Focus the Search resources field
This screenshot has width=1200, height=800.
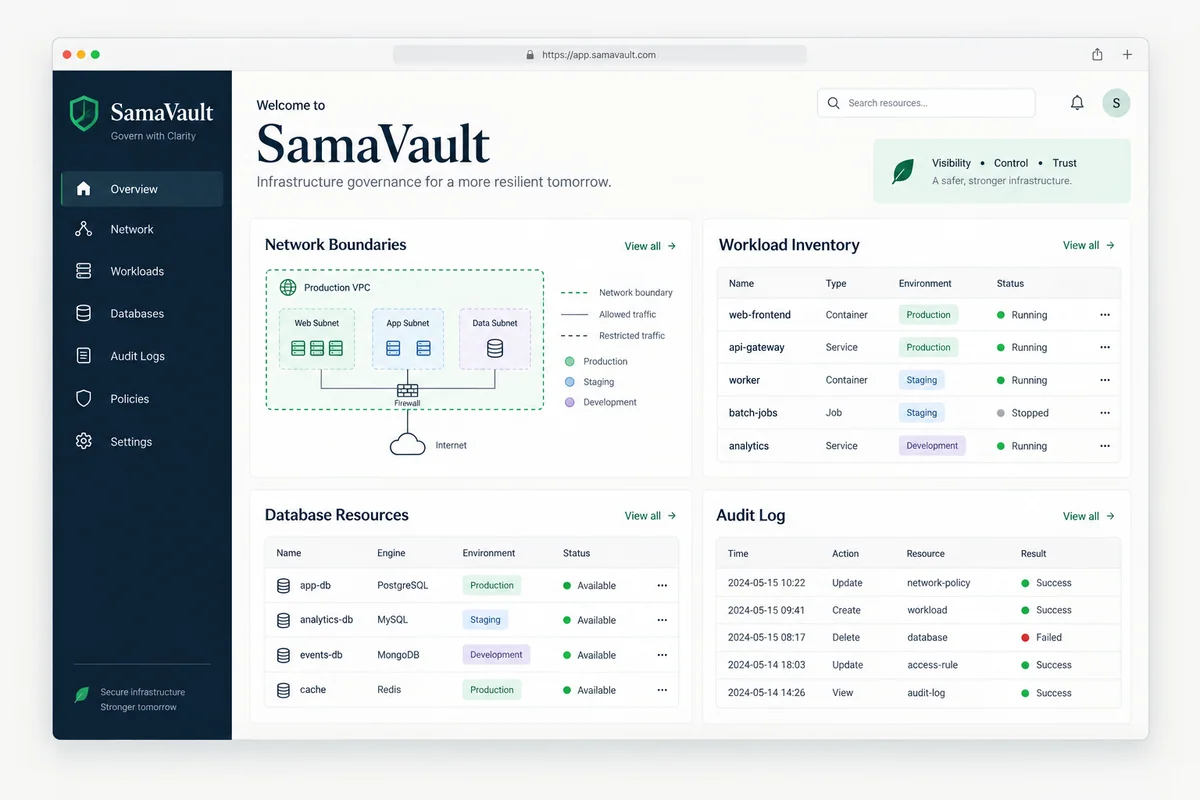tap(926, 103)
